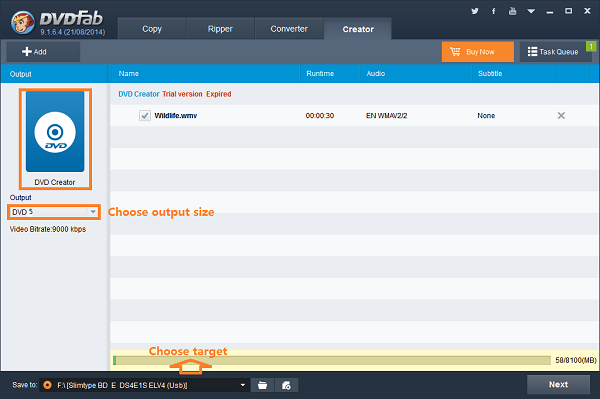Click the green Task Queue count badge
Screen dimensions: 600x399
click(591, 46)
